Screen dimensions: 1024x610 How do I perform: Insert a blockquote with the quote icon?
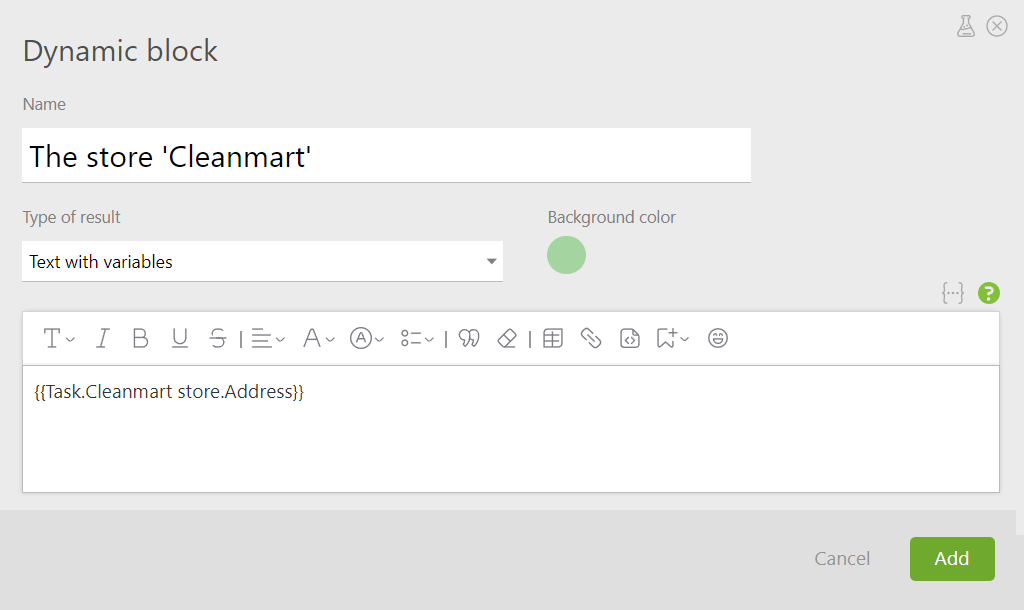(x=469, y=338)
